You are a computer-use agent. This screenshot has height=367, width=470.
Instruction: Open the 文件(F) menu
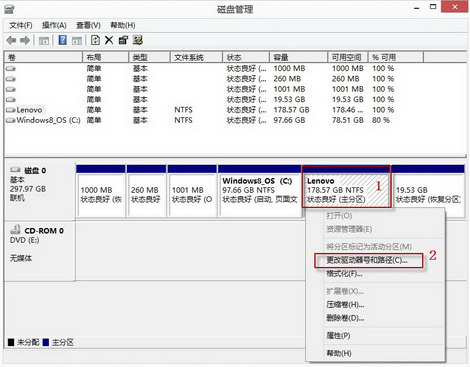(21, 25)
